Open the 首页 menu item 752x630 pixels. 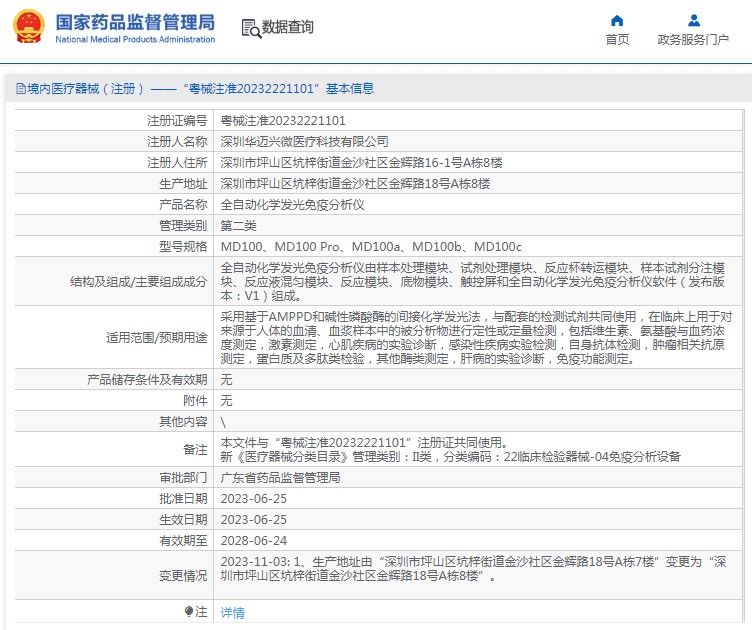coord(617,40)
